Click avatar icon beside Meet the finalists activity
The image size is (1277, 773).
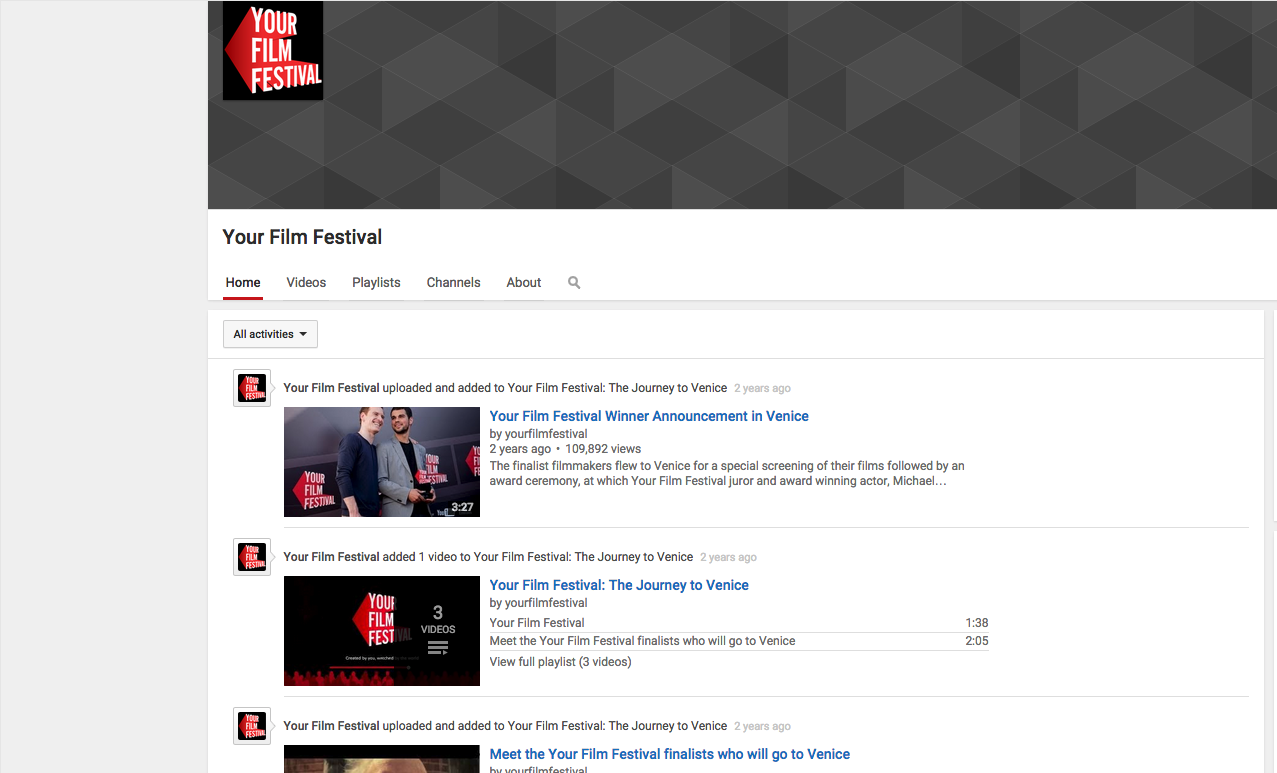pyautogui.click(x=252, y=726)
